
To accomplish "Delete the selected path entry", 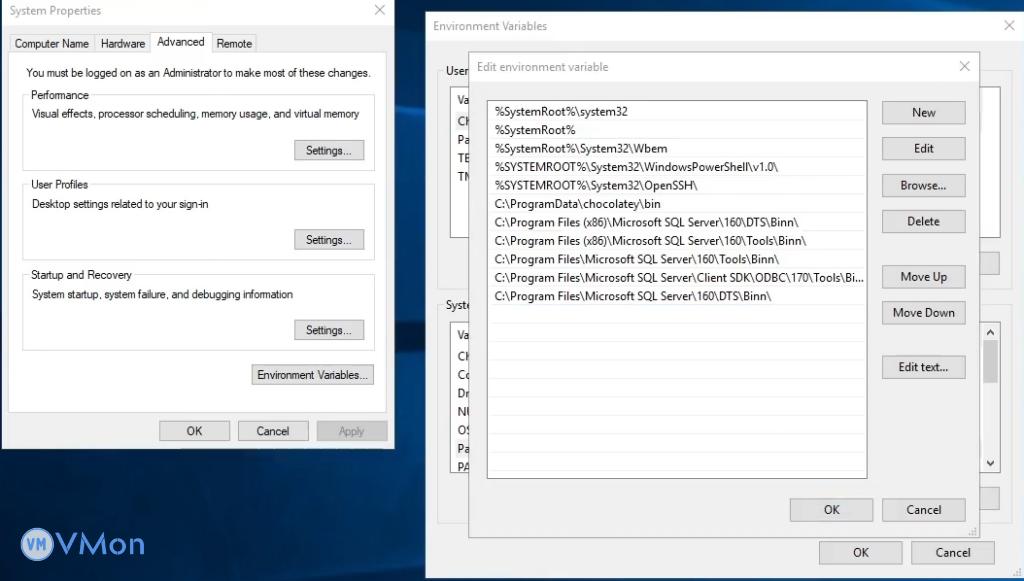I will point(923,221).
